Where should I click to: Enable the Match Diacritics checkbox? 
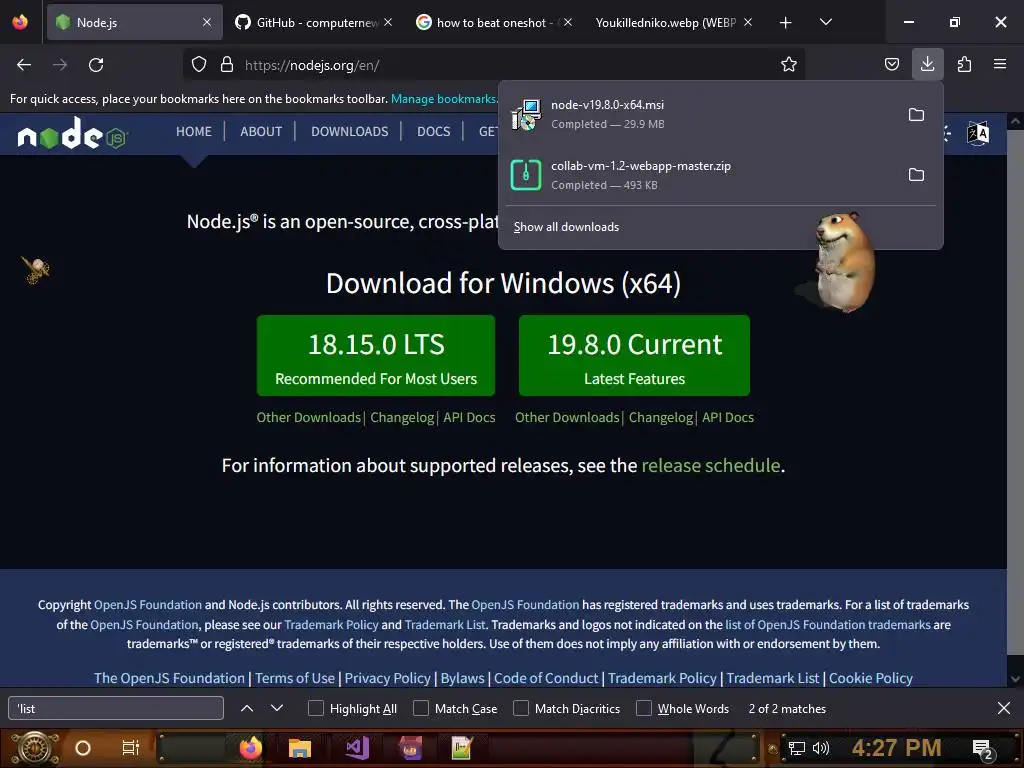pyautogui.click(x=520, y=708)
